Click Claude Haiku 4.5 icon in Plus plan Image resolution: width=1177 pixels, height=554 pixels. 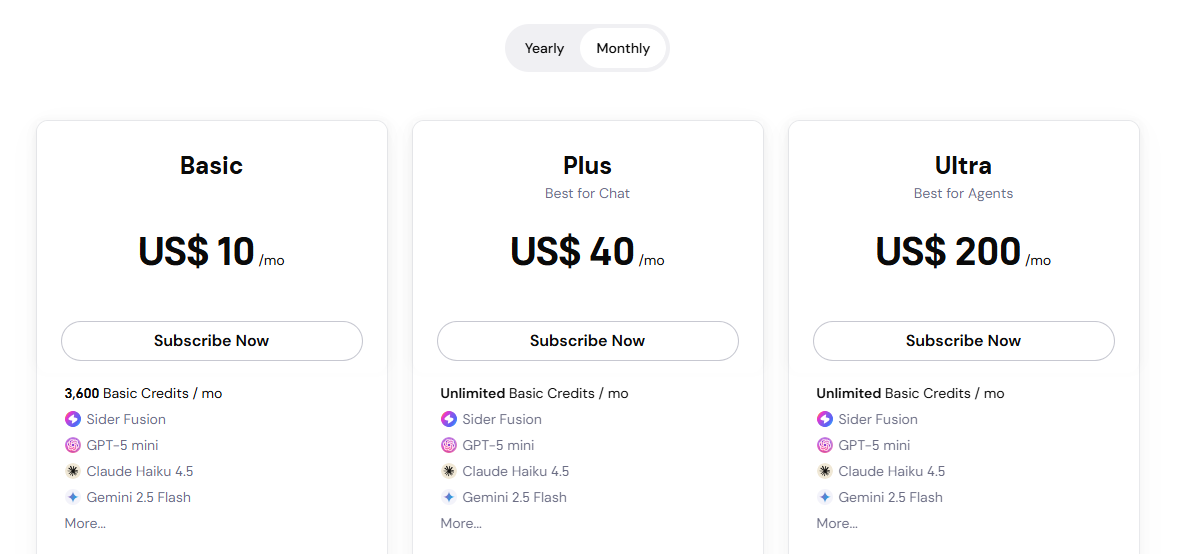(x=449, y=471)
